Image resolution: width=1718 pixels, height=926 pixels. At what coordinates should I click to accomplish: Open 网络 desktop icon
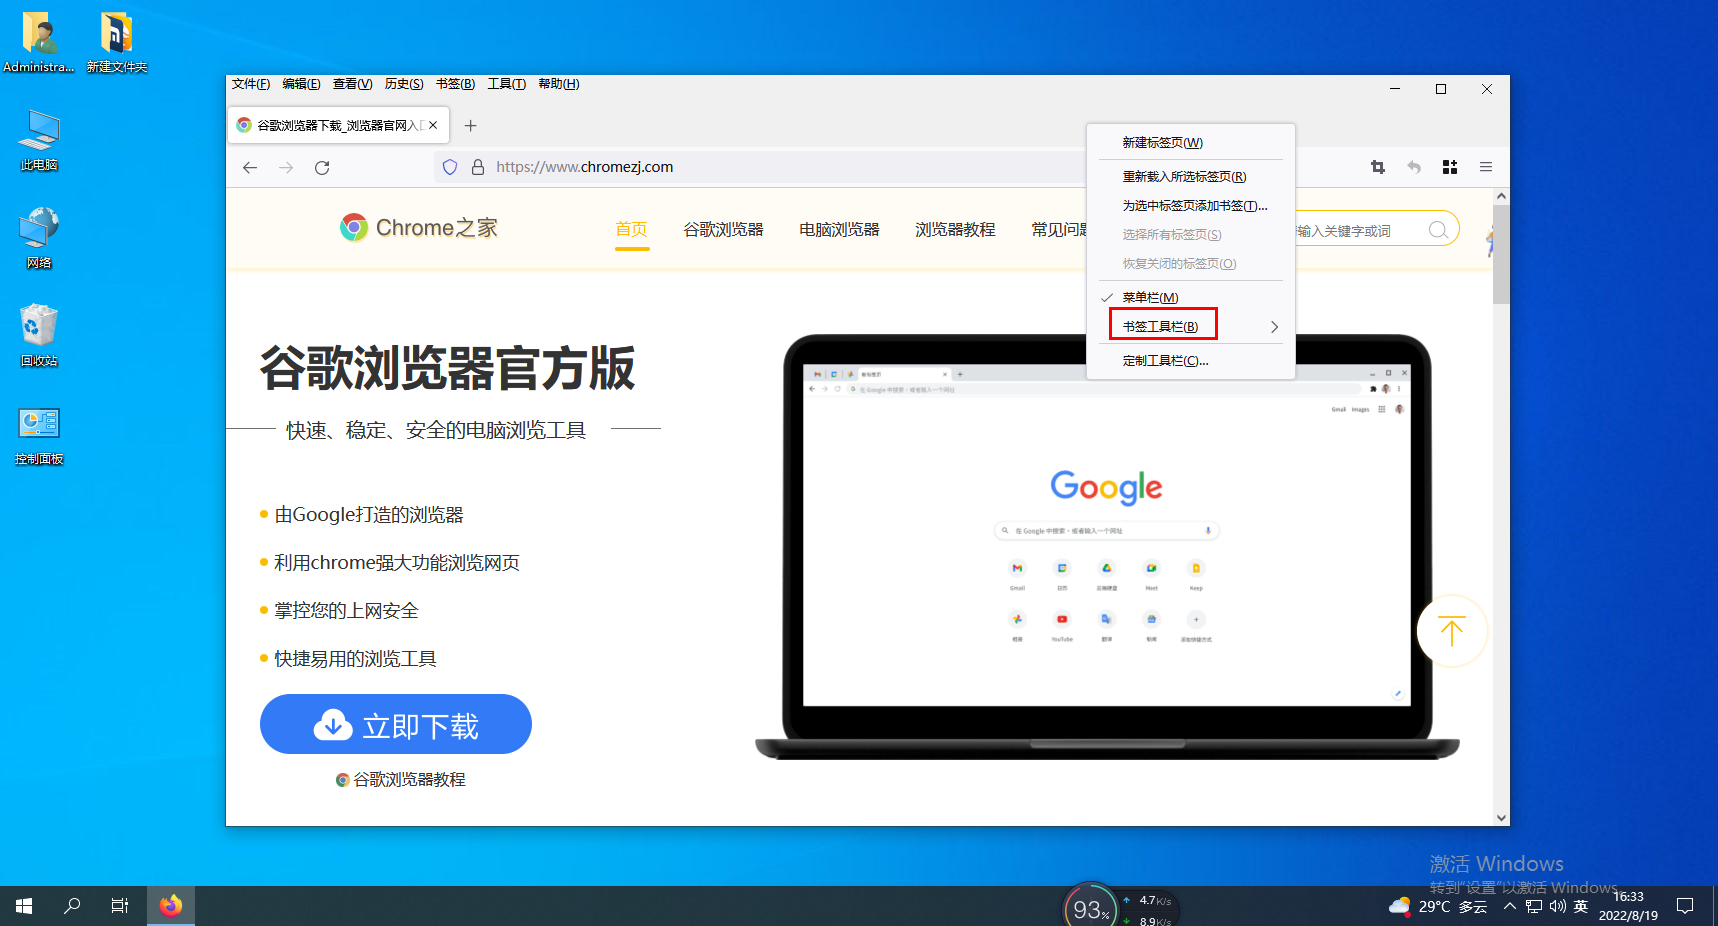pos(39,238)
